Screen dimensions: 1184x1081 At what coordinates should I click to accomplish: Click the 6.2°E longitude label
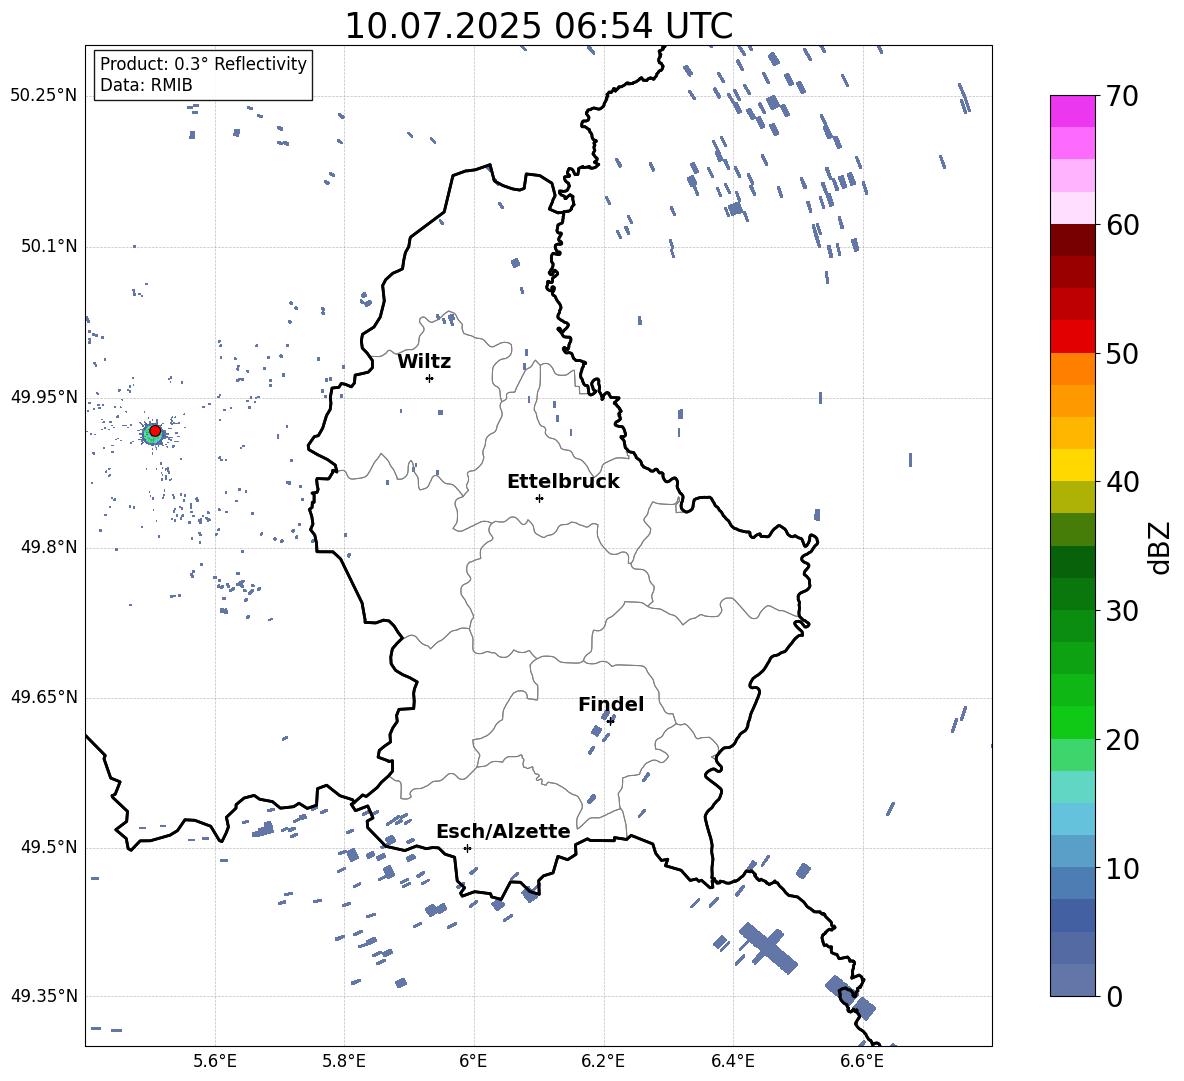603,1061
